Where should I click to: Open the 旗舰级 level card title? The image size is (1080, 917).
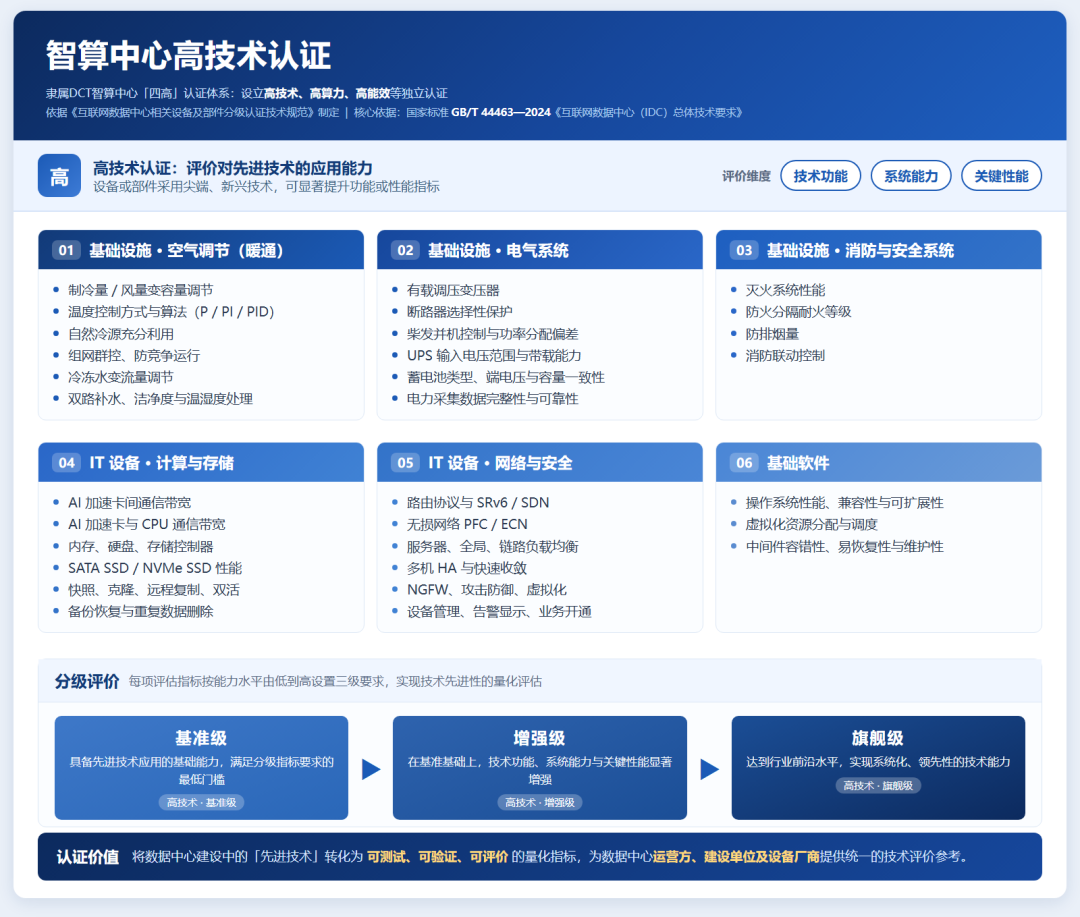(x=878, y=739)
